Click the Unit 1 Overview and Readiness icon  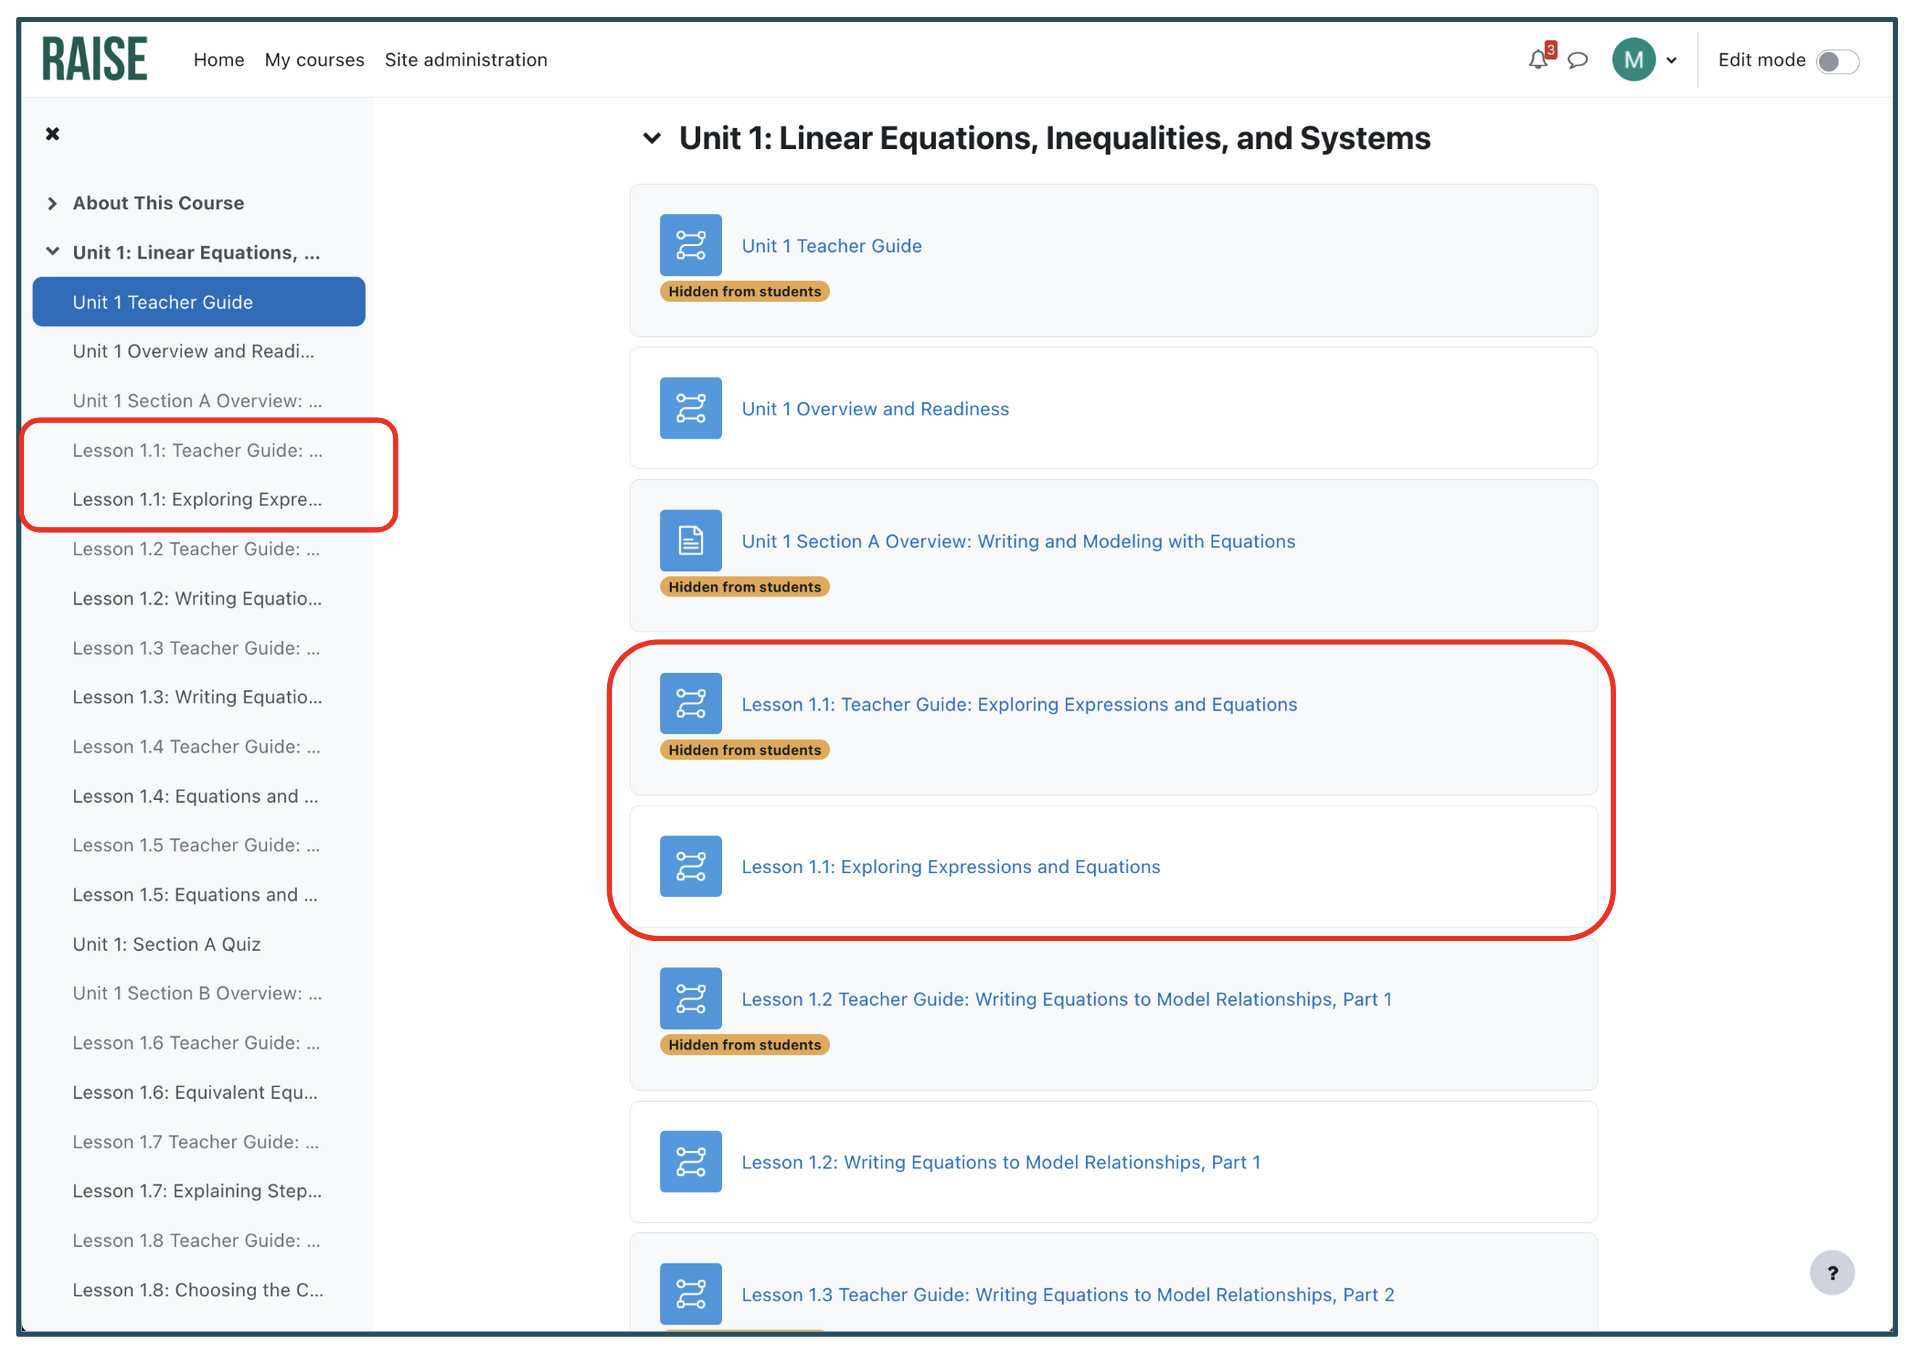tap(690, 408)
